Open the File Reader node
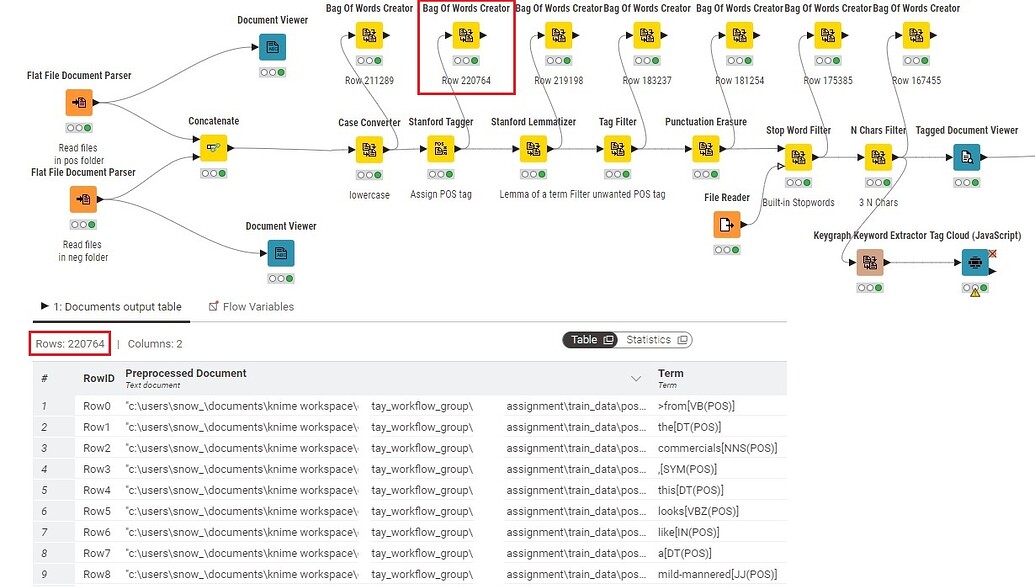The width and height of the screenshot is (1035, 588). point(726,224)
